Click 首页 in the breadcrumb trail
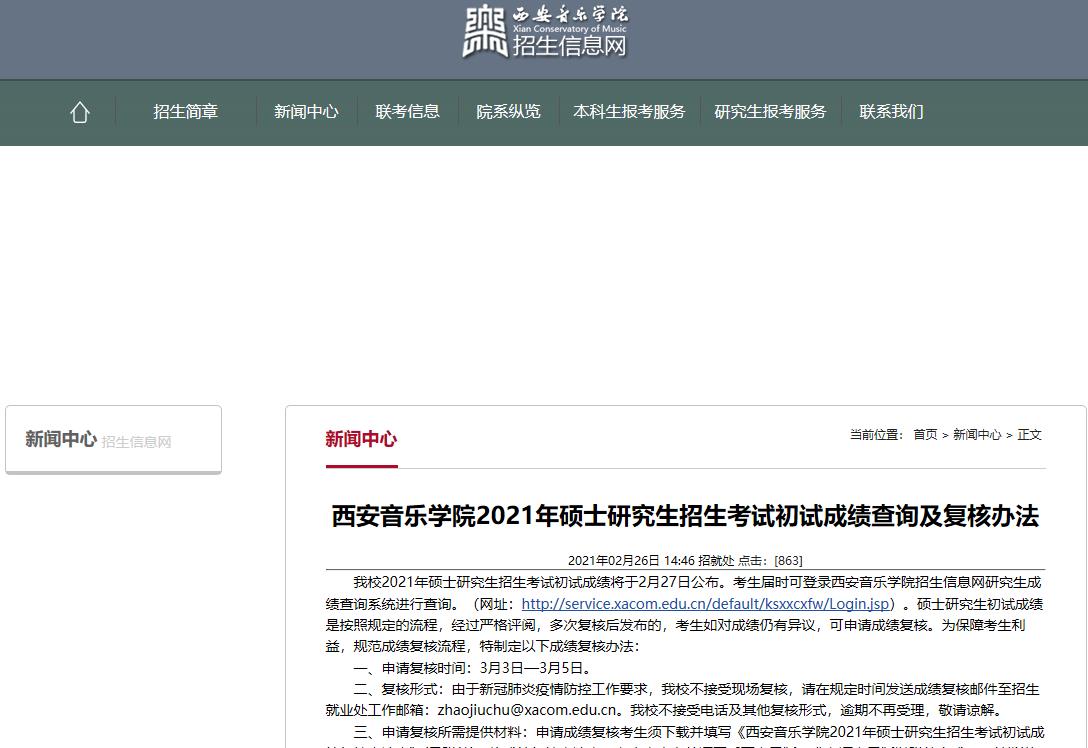This screenshot has height=748, width=1088. pos(925,435)
